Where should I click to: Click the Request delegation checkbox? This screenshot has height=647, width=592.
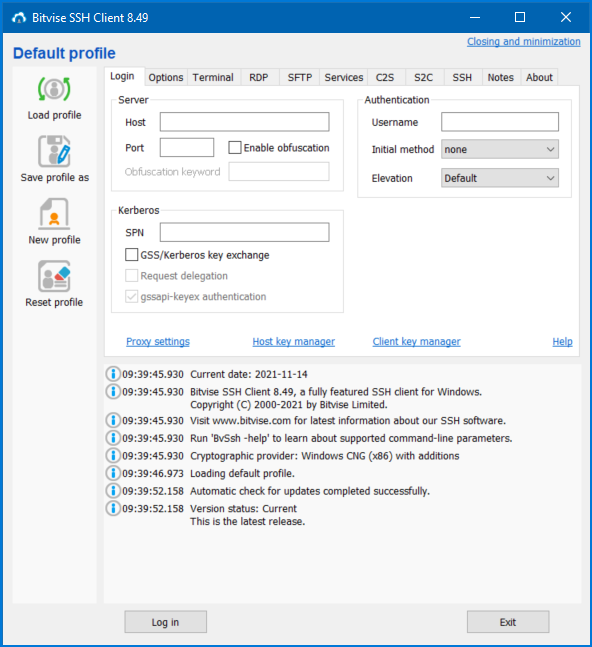(x=132, y=276)
